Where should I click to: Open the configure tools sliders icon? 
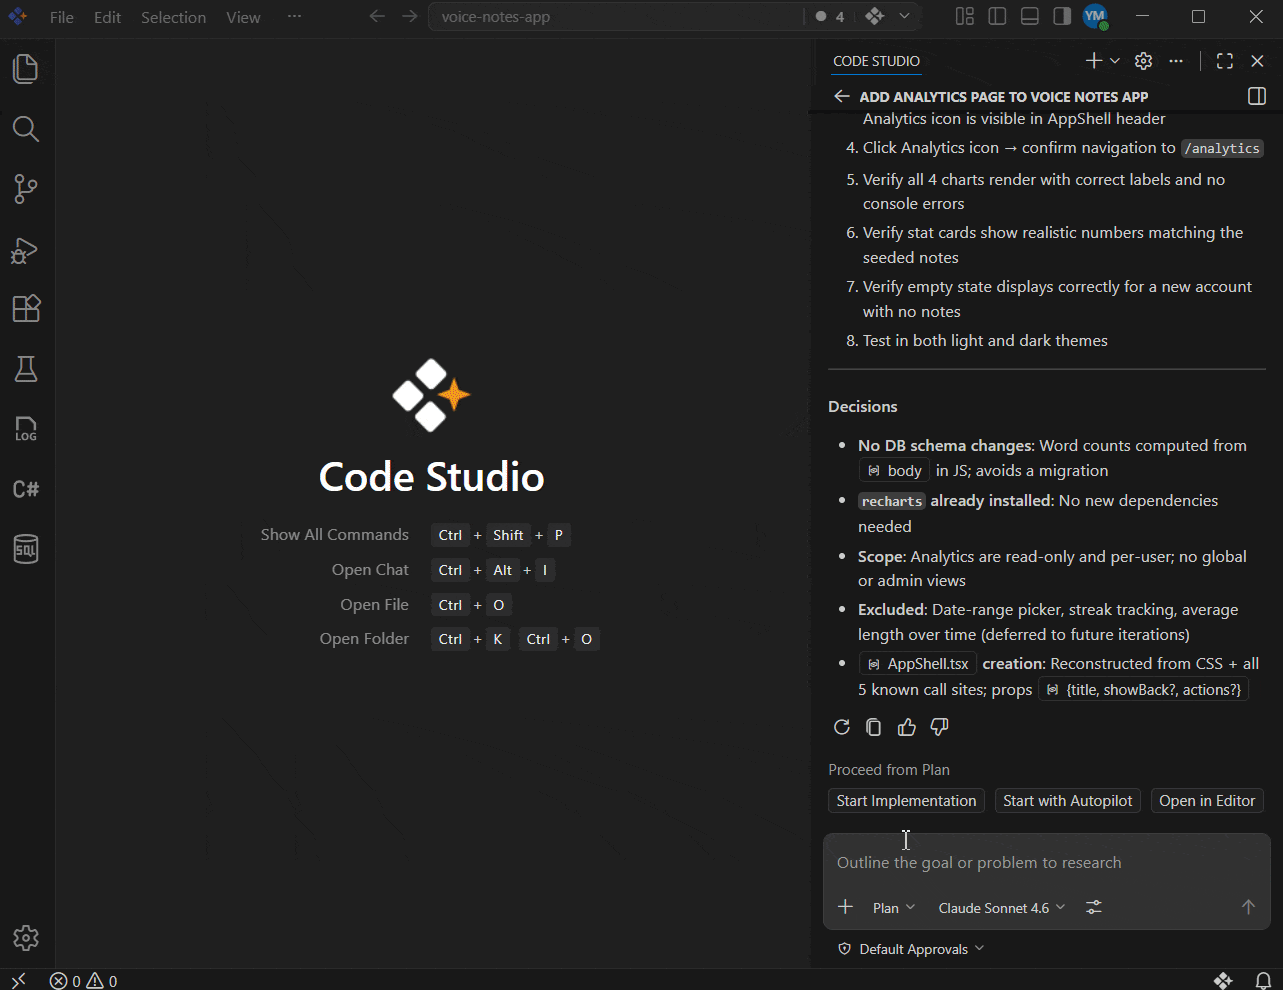coord(1094,907)
